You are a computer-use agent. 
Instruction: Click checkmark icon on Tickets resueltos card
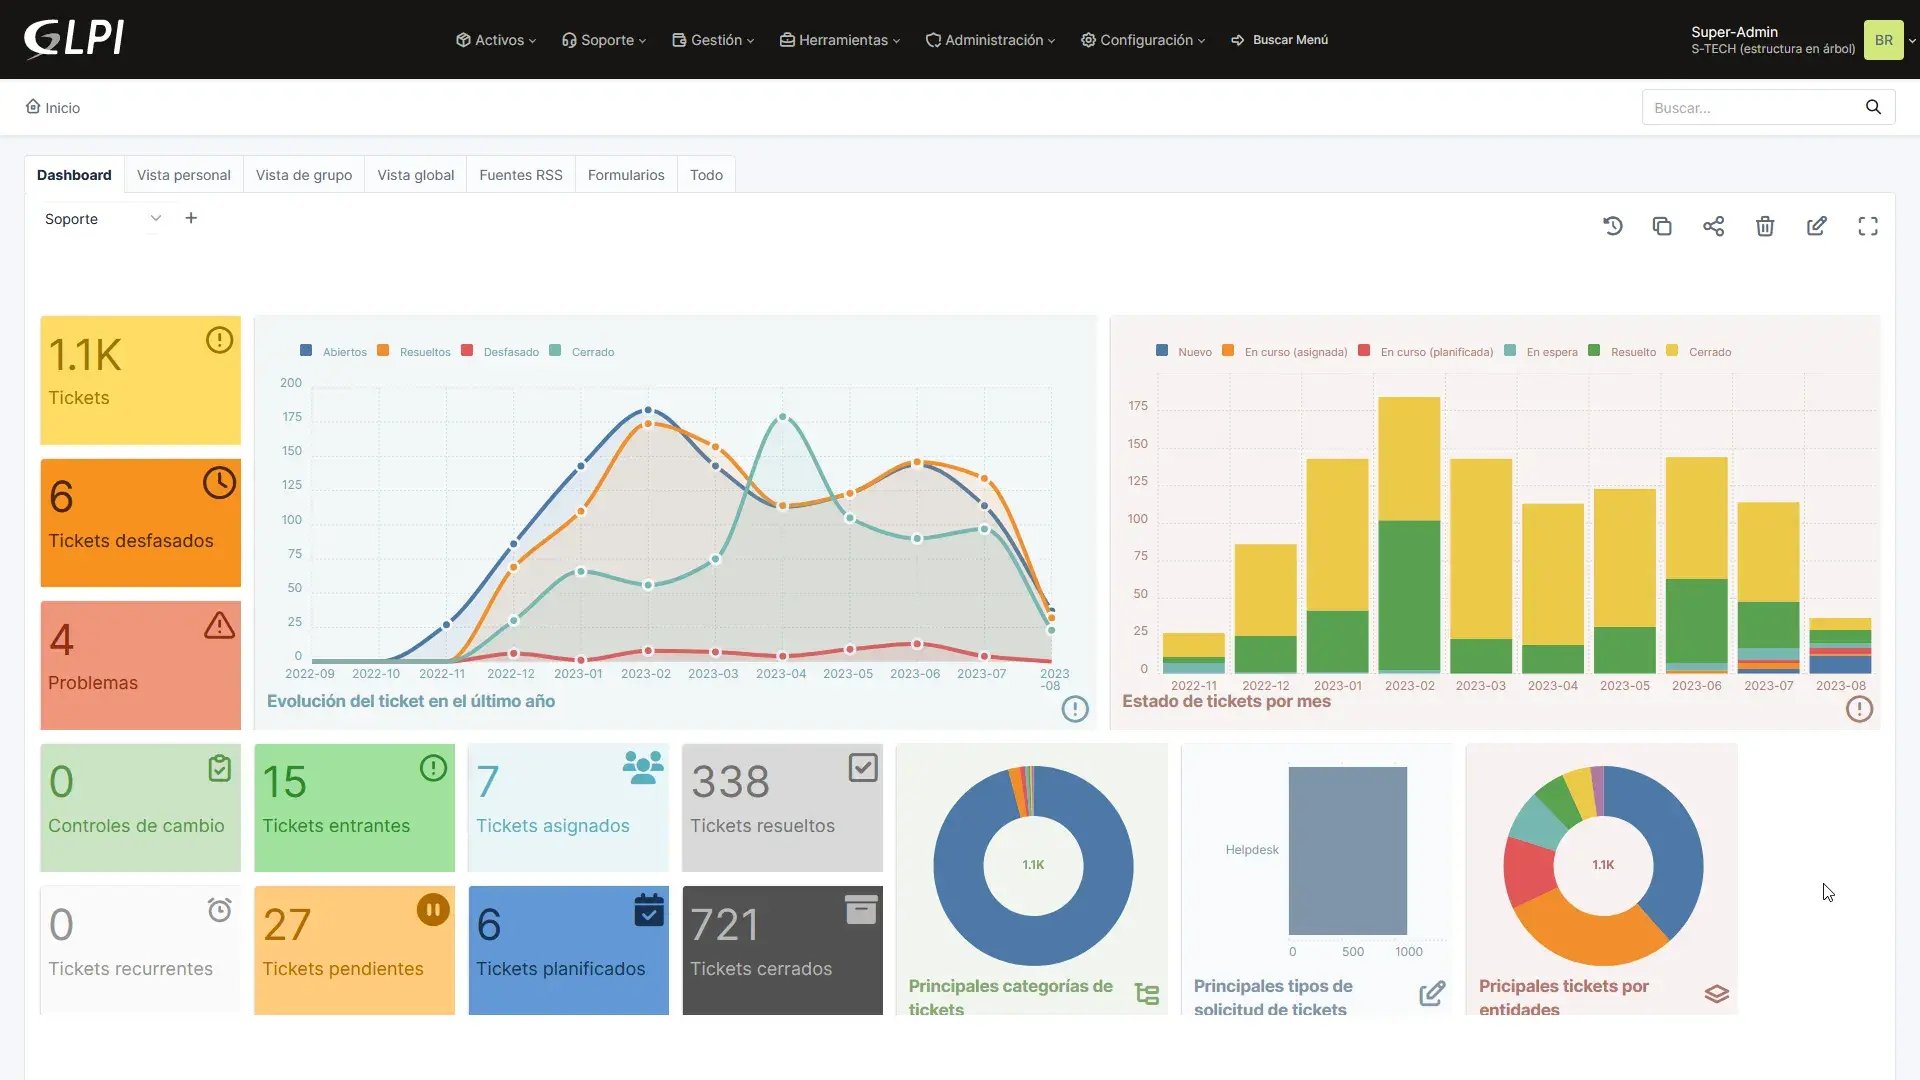coord(862,767)
